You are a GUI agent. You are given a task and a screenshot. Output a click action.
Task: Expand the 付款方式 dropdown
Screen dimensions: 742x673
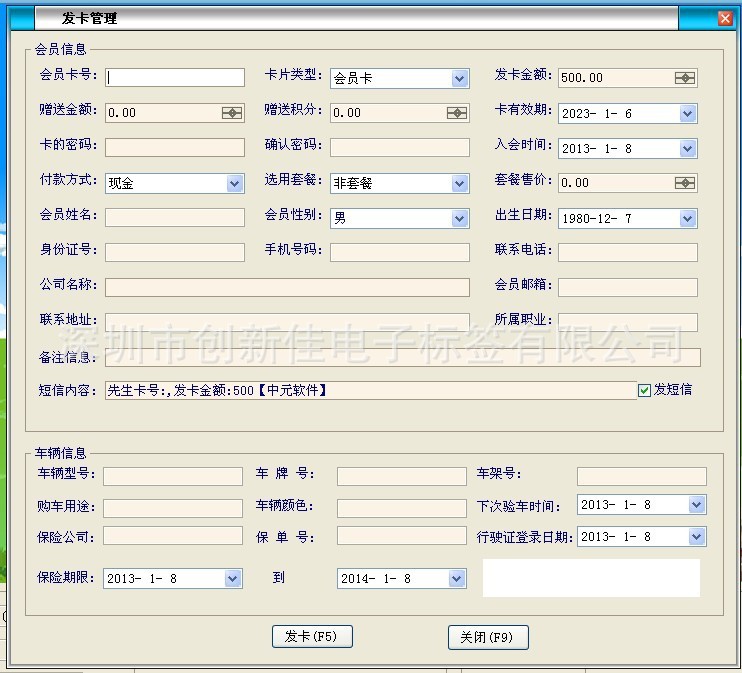pyautogui.click(x=234, y=184)
